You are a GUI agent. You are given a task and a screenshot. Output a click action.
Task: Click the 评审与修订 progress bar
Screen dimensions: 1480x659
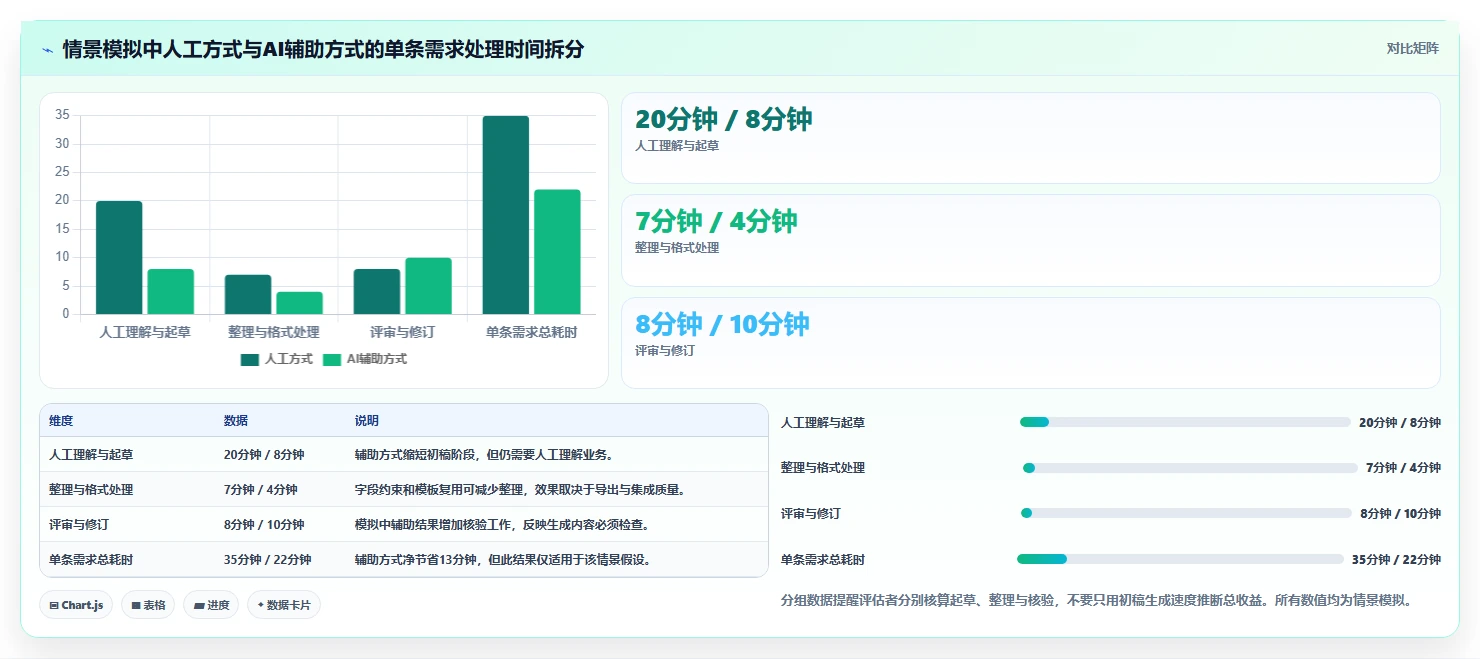1185,513
